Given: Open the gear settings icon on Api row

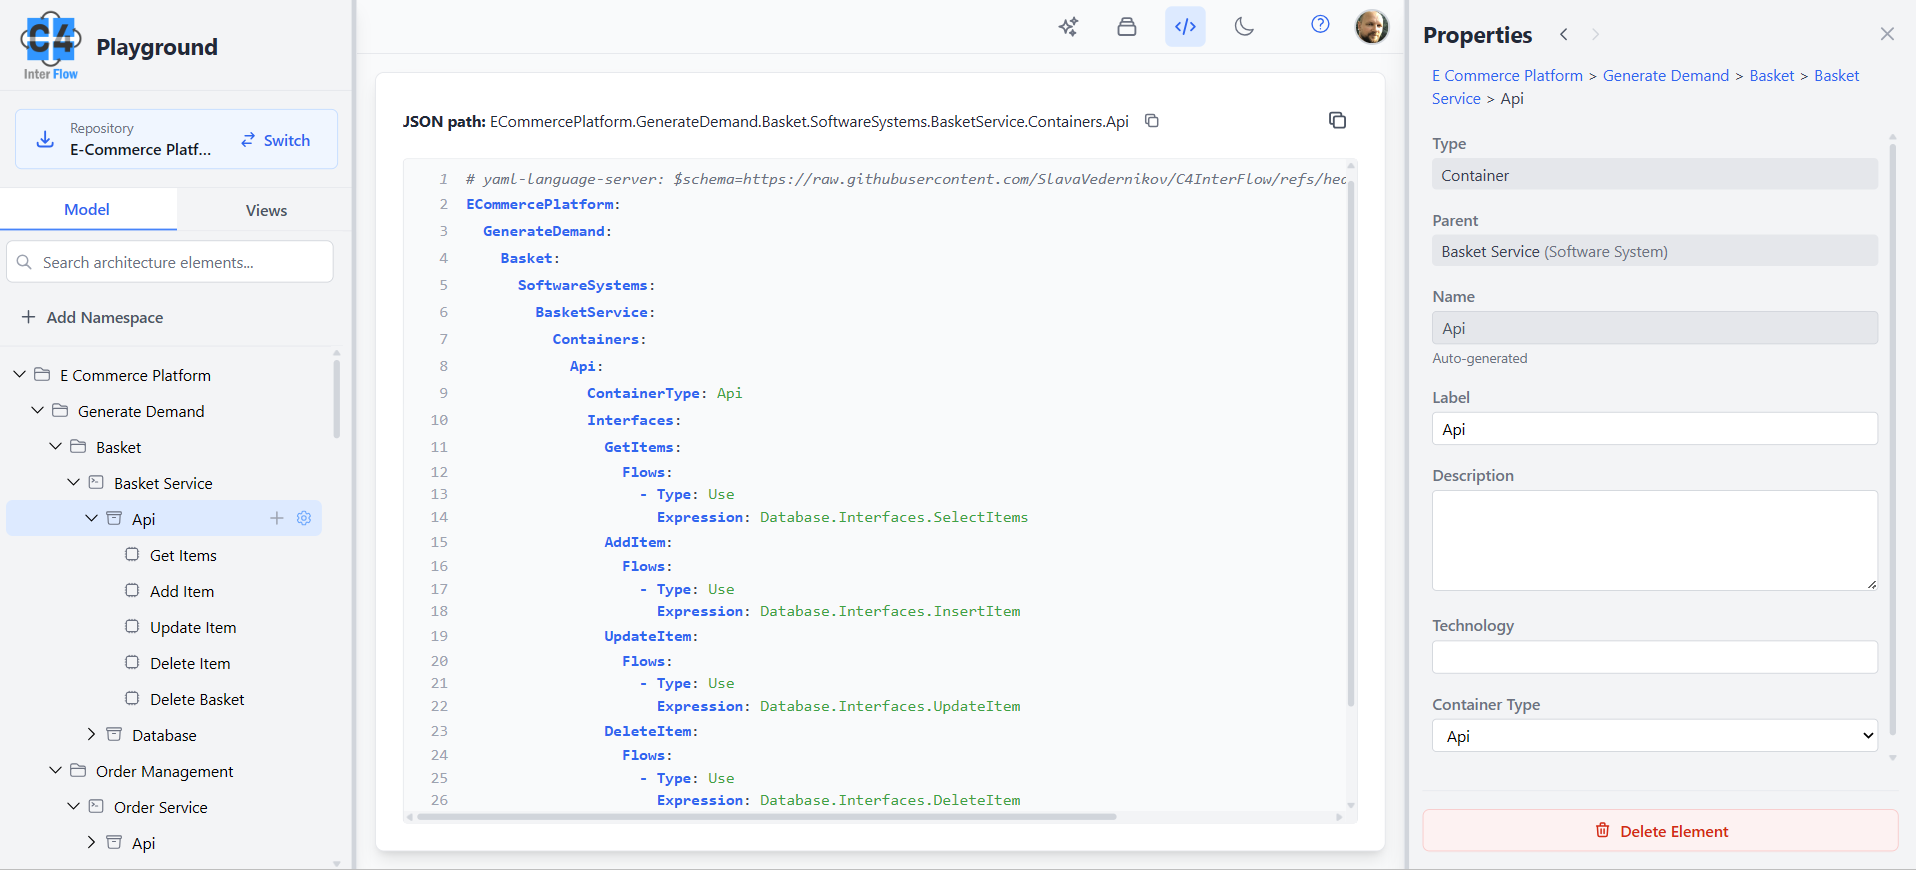Looking at the screenshot, I should 304,518.
